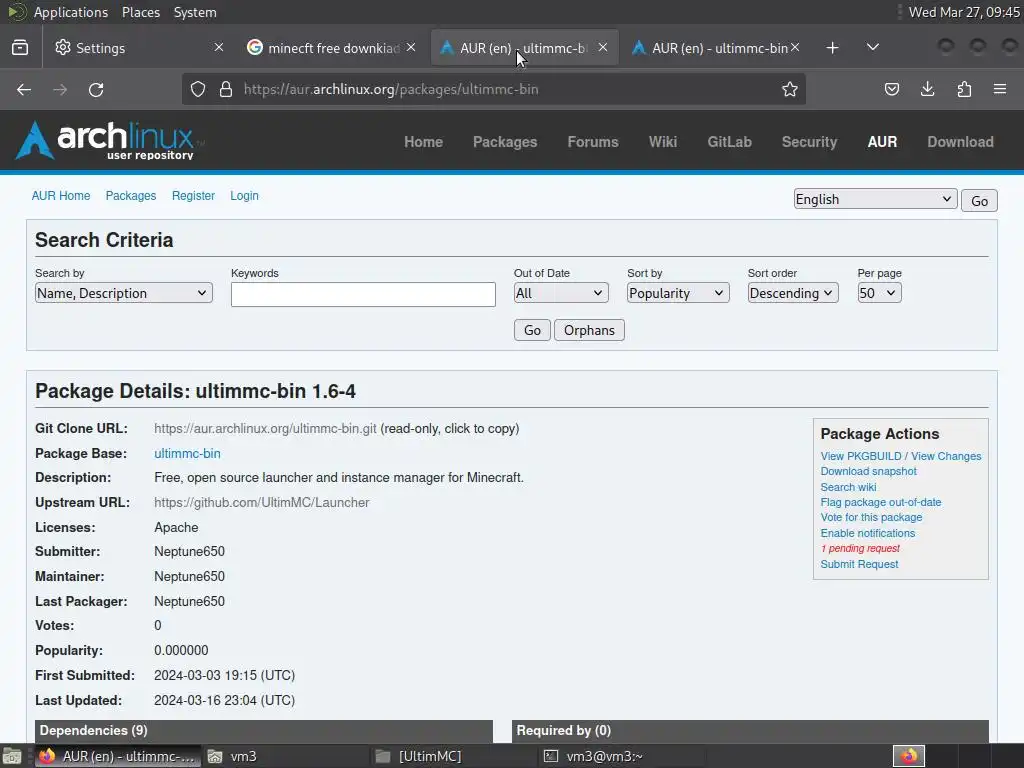This screenshot has width=1024, height=768.
Task: Switch to the minecft free download tab
Action: [332, 48]
